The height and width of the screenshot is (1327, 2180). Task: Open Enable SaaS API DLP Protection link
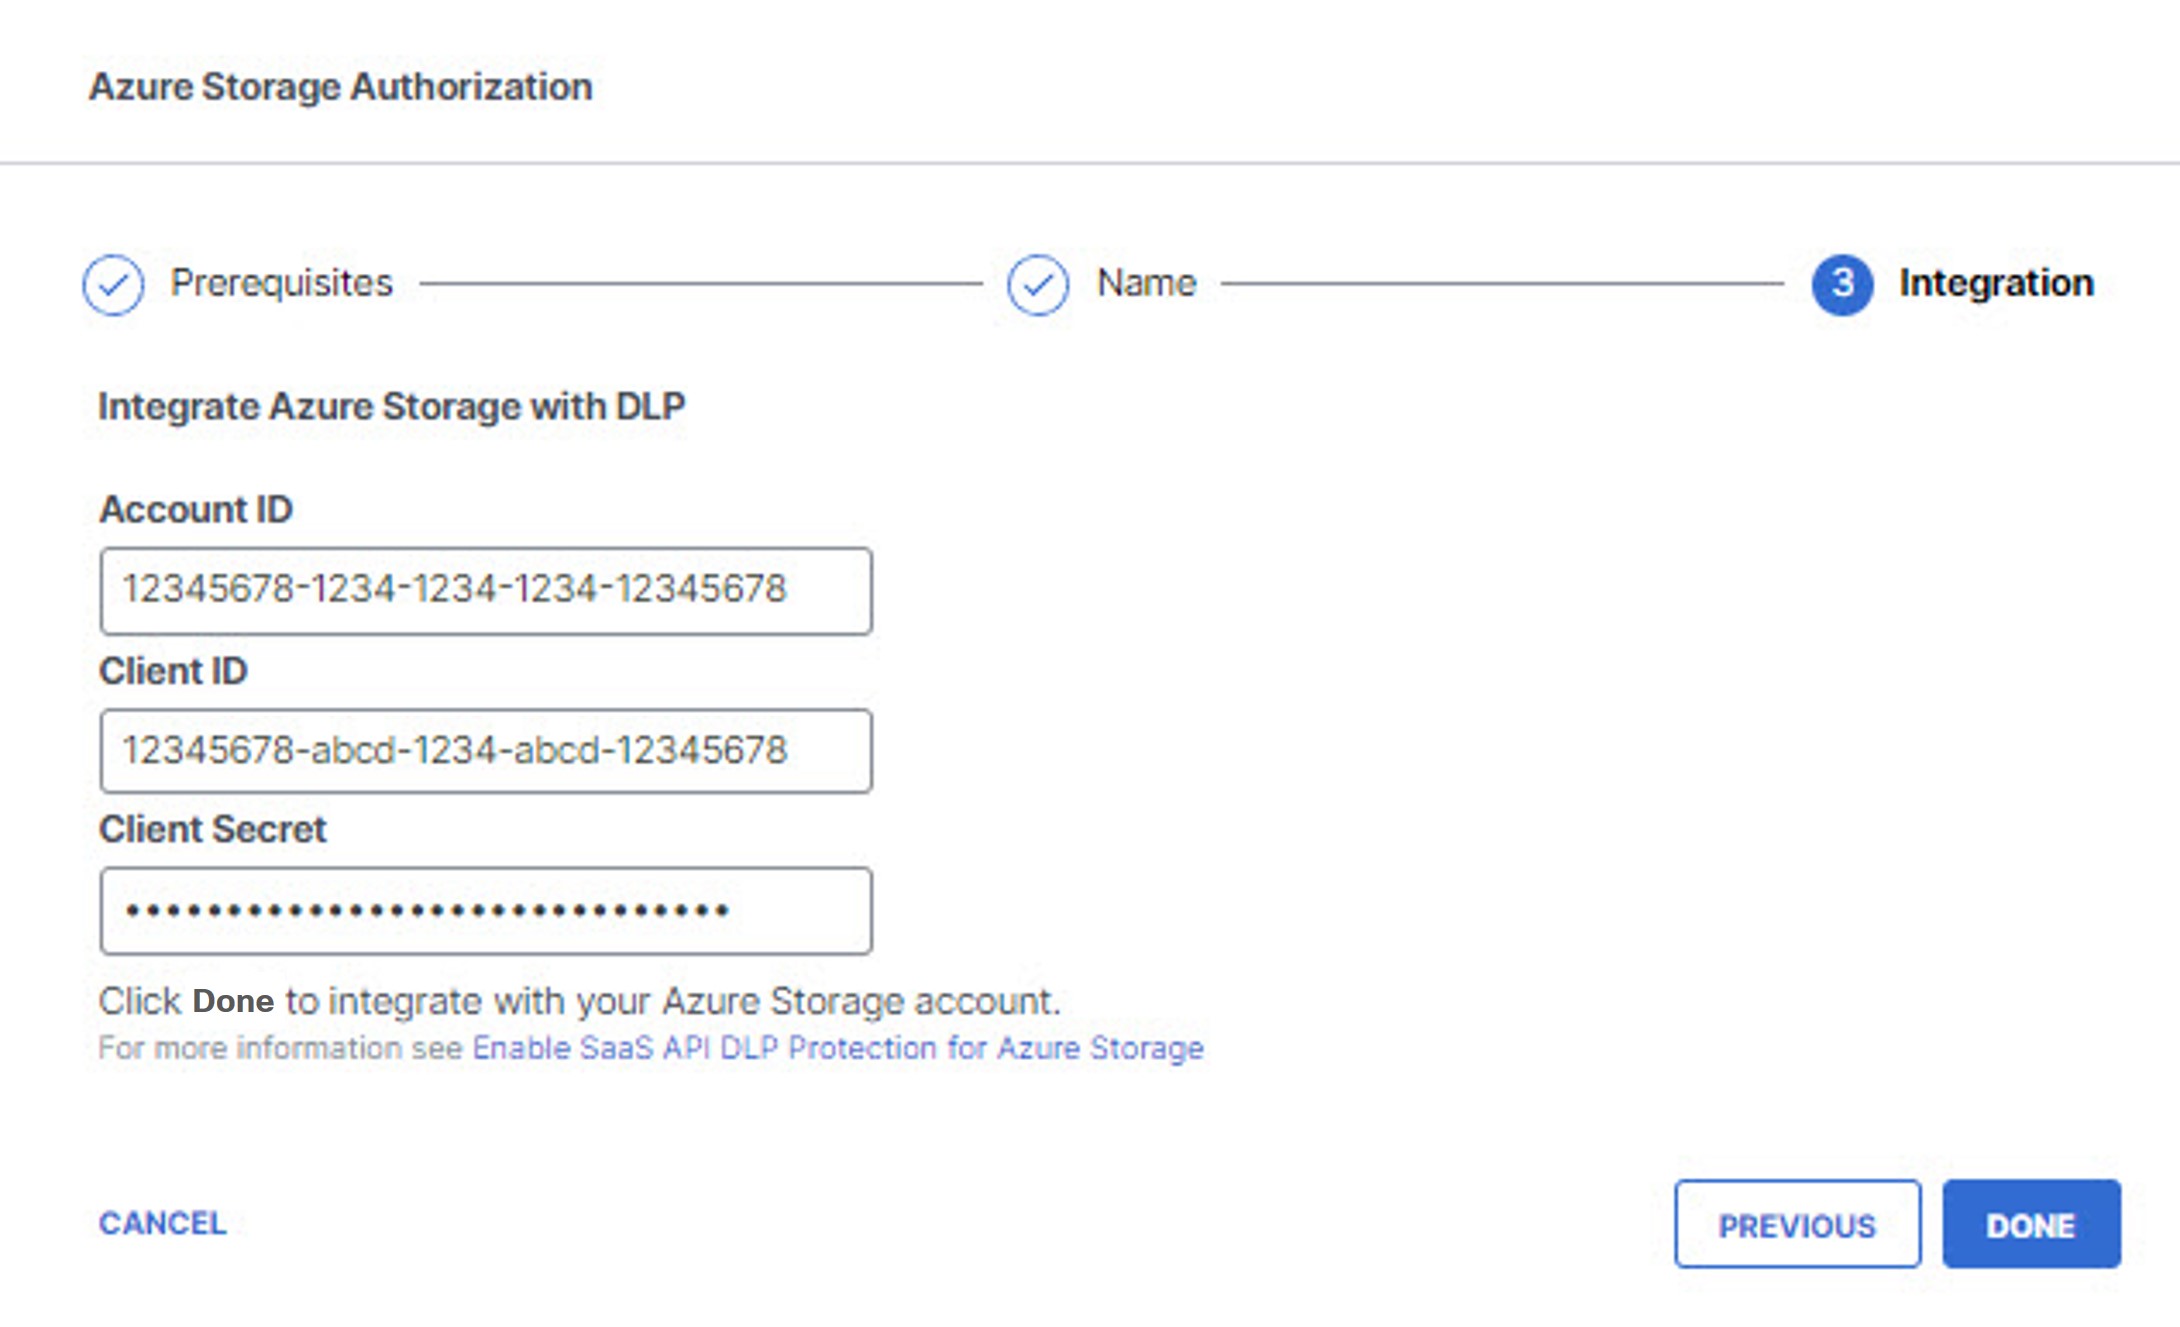click(x=838, y=1048)
